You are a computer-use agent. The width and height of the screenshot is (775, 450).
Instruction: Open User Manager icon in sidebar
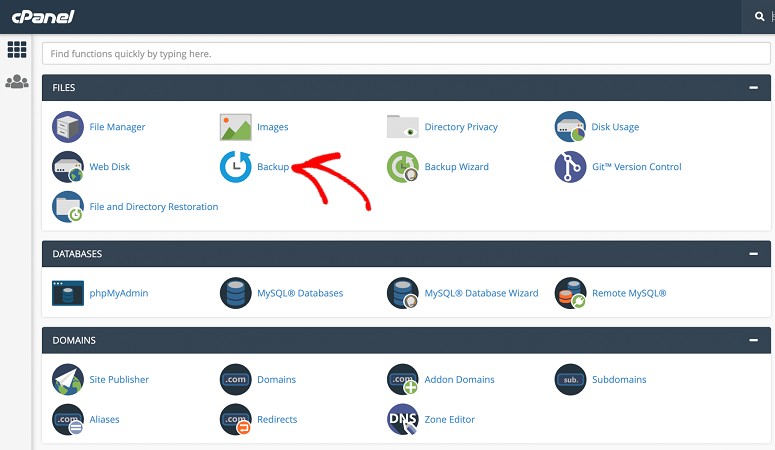point(17,82)
